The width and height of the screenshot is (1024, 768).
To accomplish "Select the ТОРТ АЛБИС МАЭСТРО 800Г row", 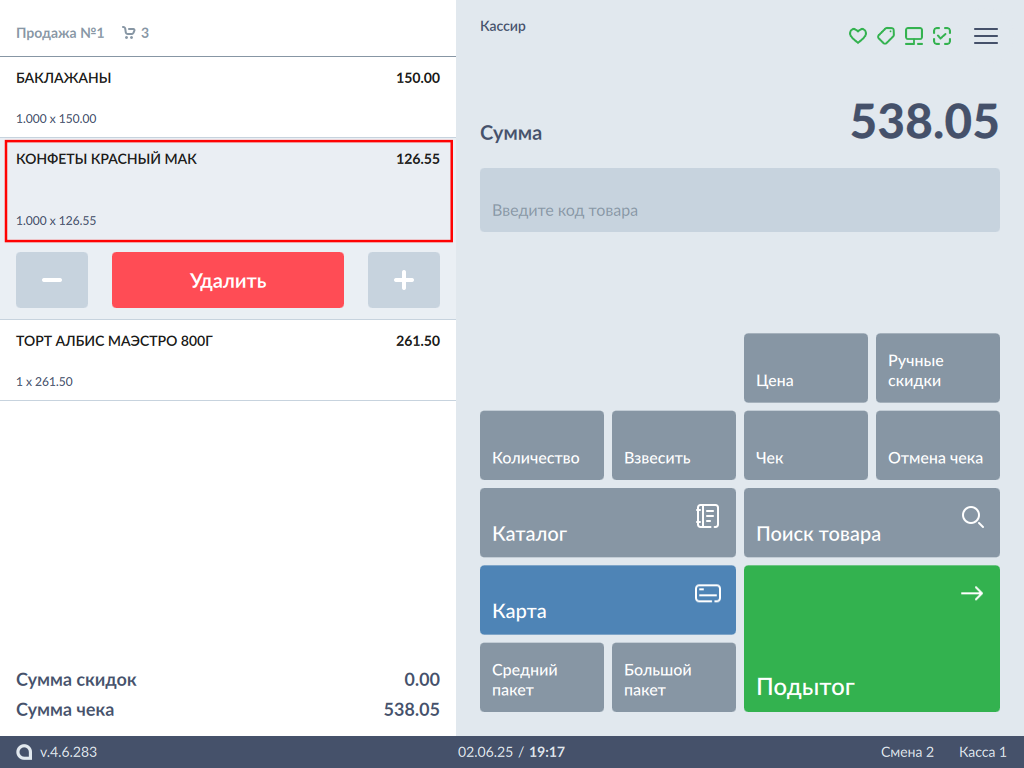I will pos(228,360).
